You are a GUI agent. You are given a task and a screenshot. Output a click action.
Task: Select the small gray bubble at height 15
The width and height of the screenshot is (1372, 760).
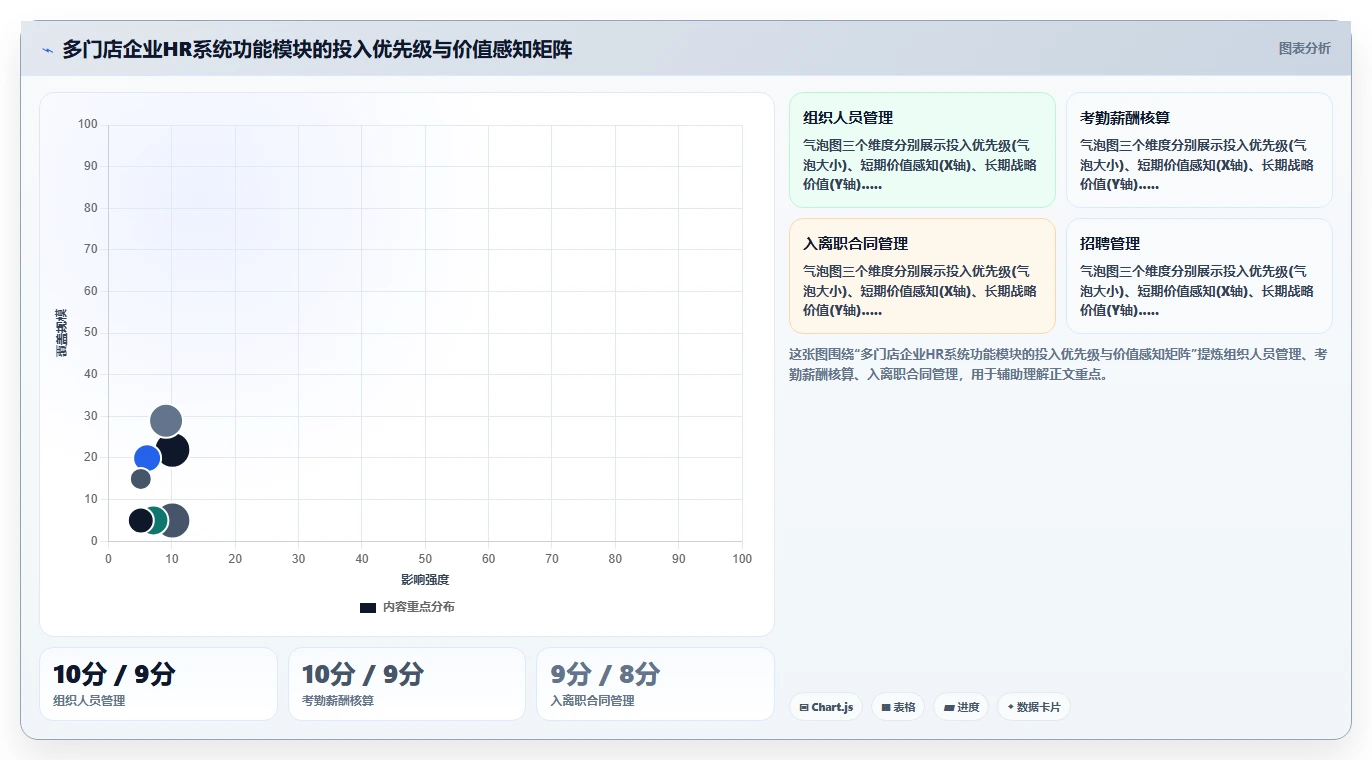pyautogui.click(x=141, y=479)
